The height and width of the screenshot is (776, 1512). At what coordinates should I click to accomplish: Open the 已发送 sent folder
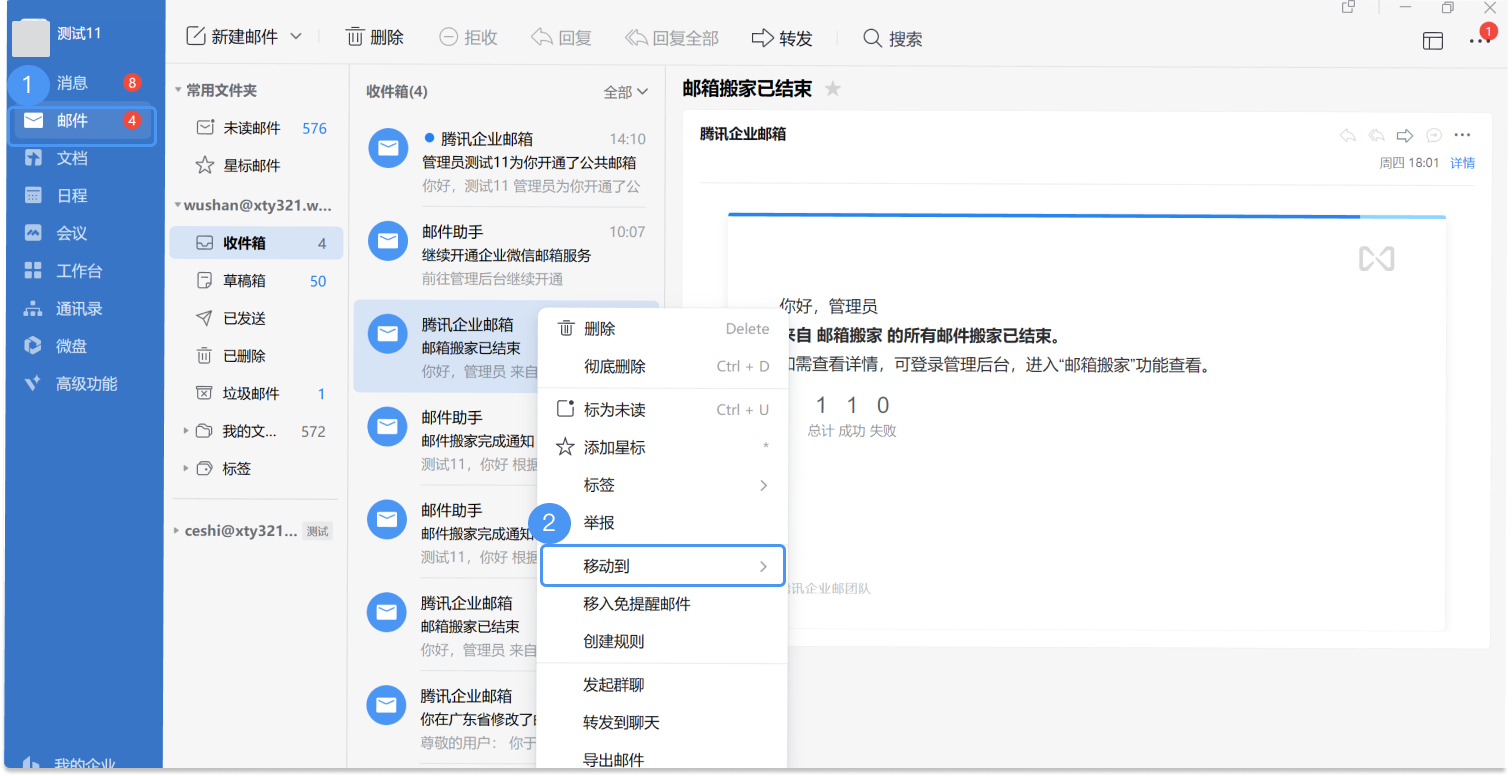(256, 318)
